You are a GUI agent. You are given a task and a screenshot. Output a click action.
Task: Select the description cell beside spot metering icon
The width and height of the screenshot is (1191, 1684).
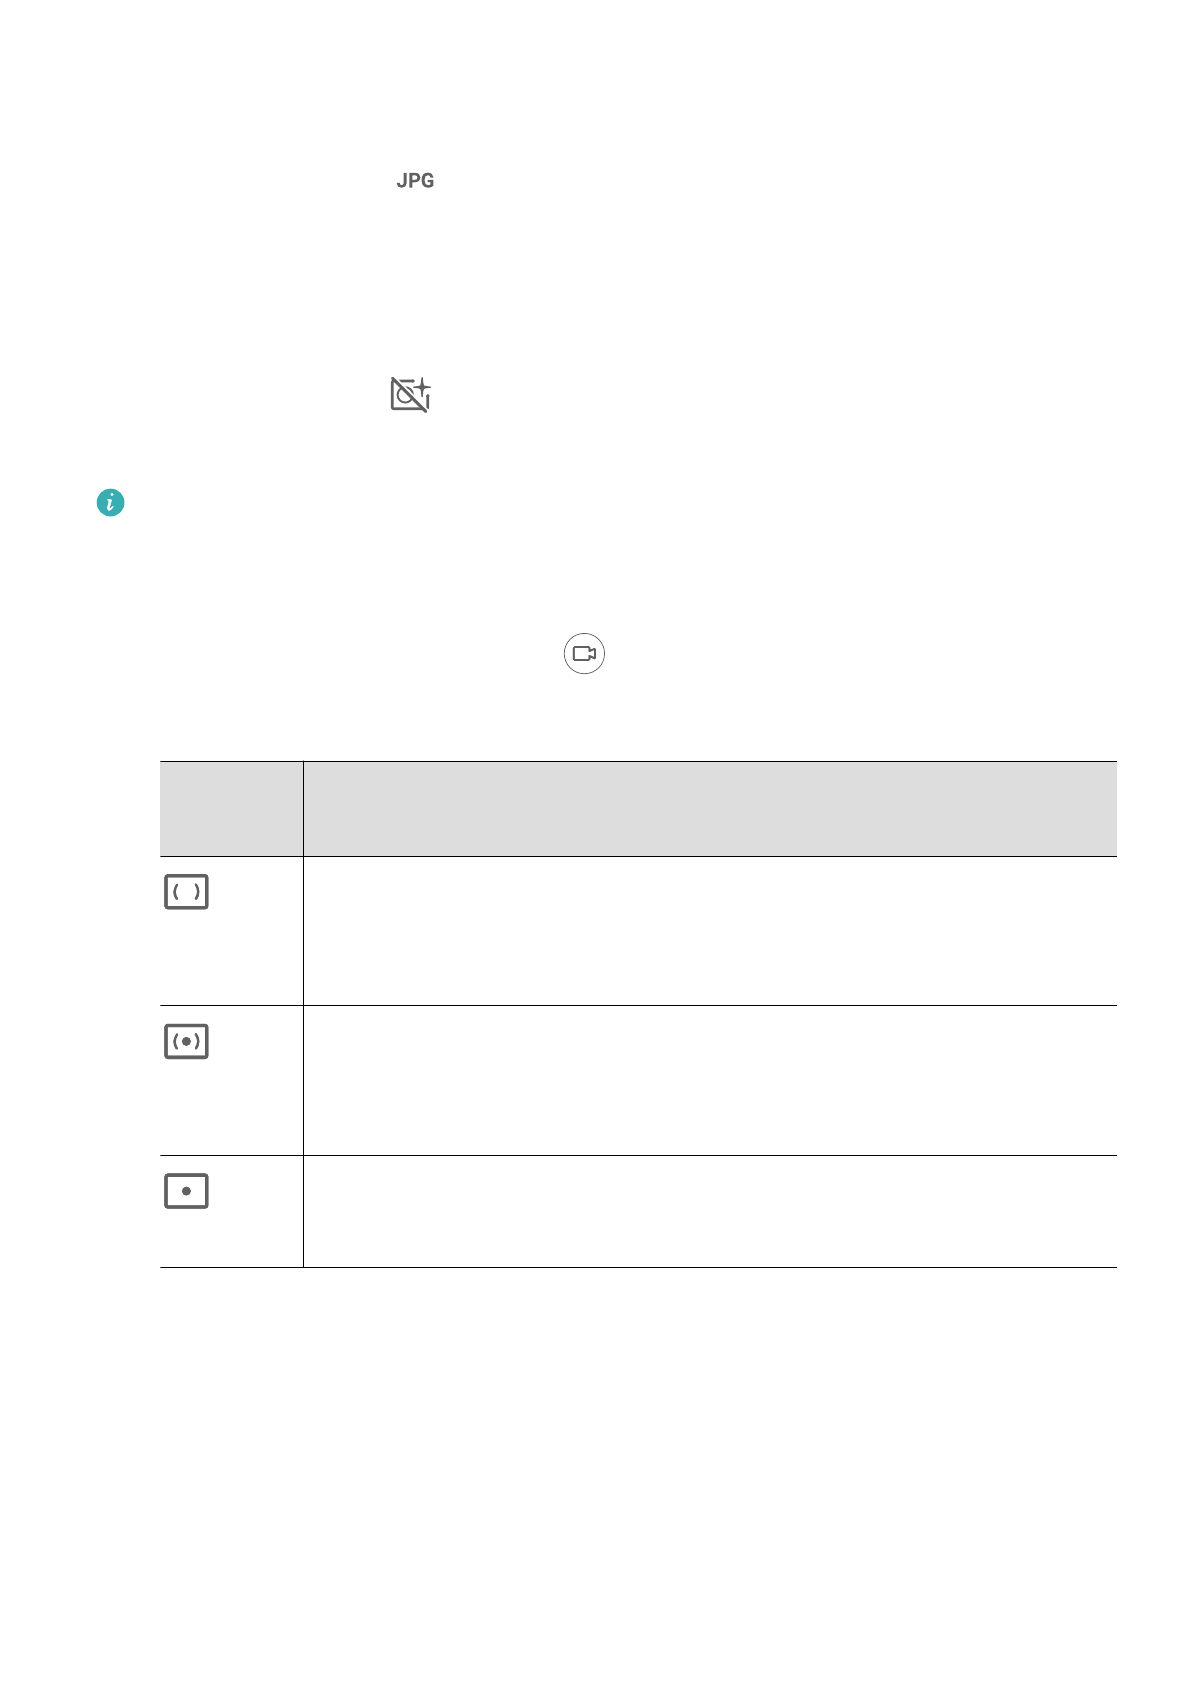[709, 1211]
